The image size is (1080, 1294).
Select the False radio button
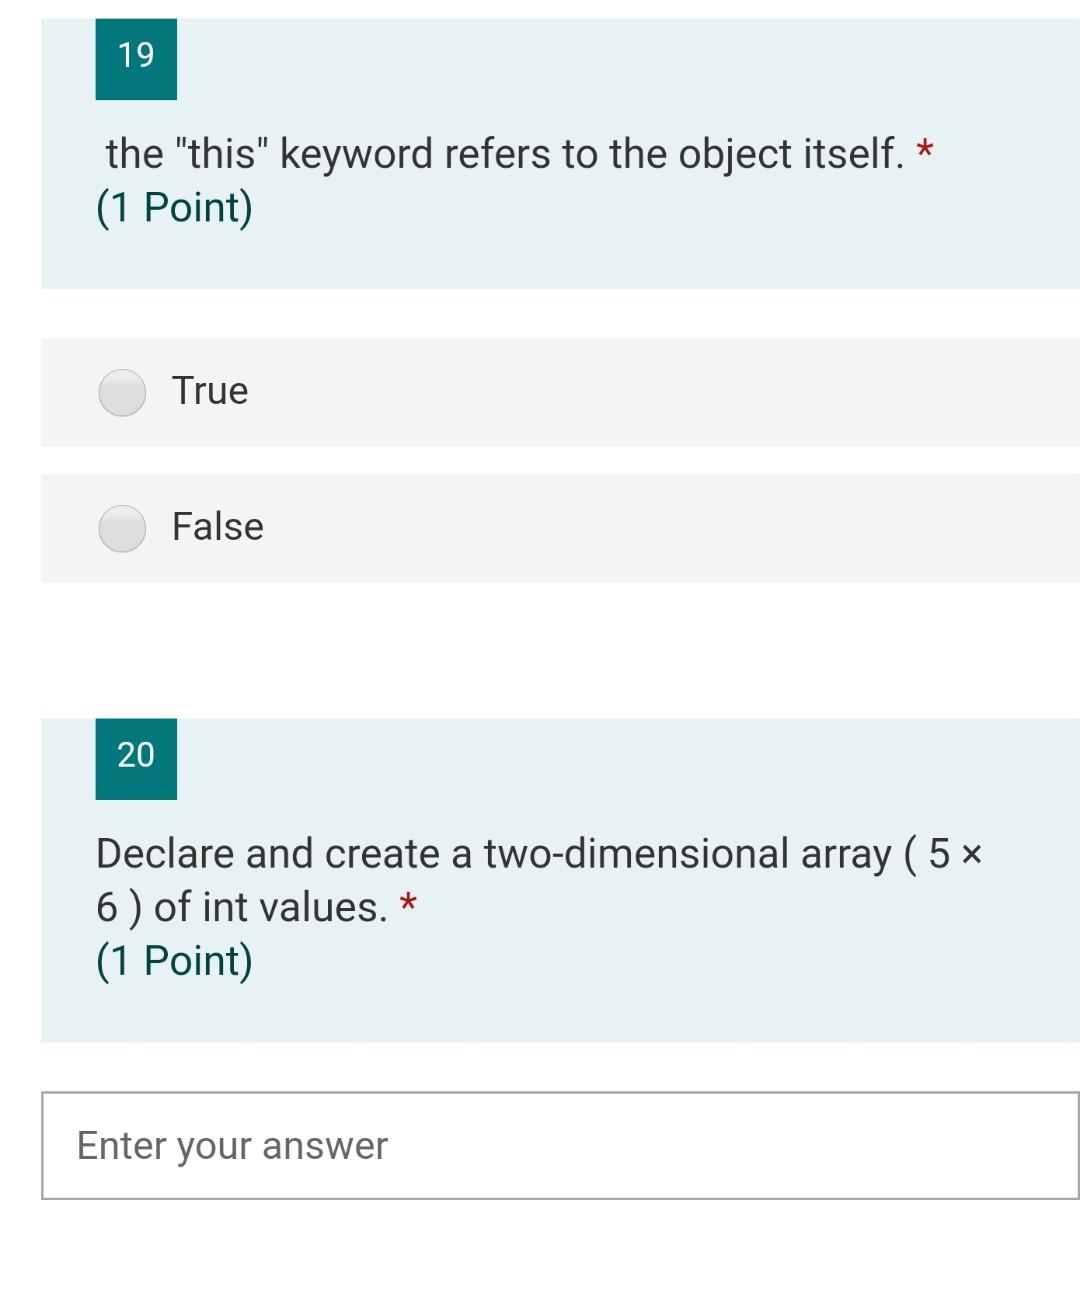point(121,528)
